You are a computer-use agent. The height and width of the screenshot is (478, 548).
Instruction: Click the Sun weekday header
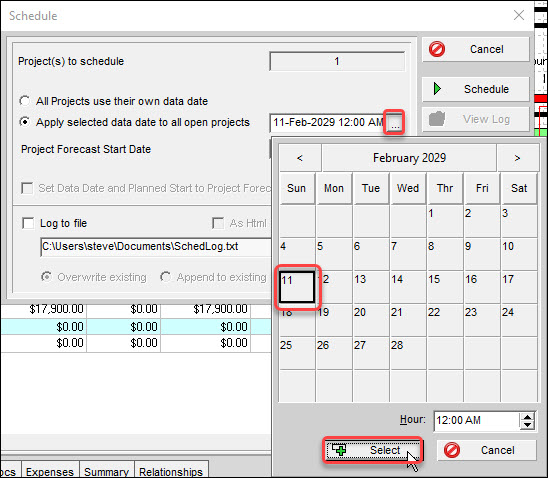(297, 188)
